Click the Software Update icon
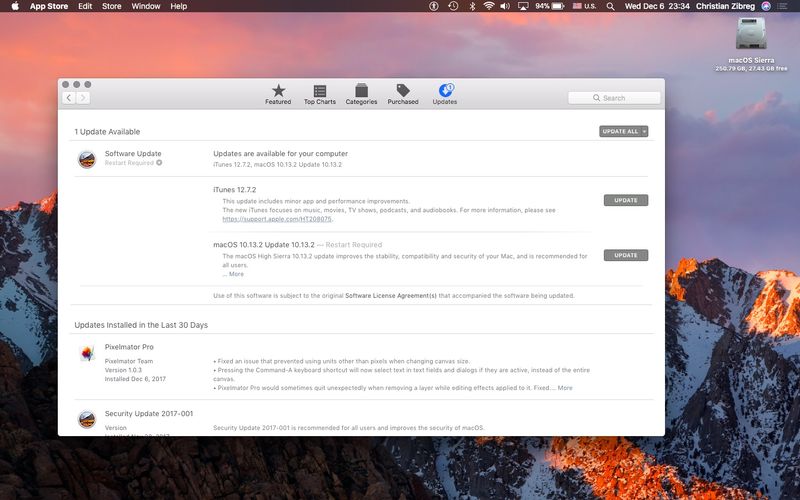800x500 pixels. (87, 159)
